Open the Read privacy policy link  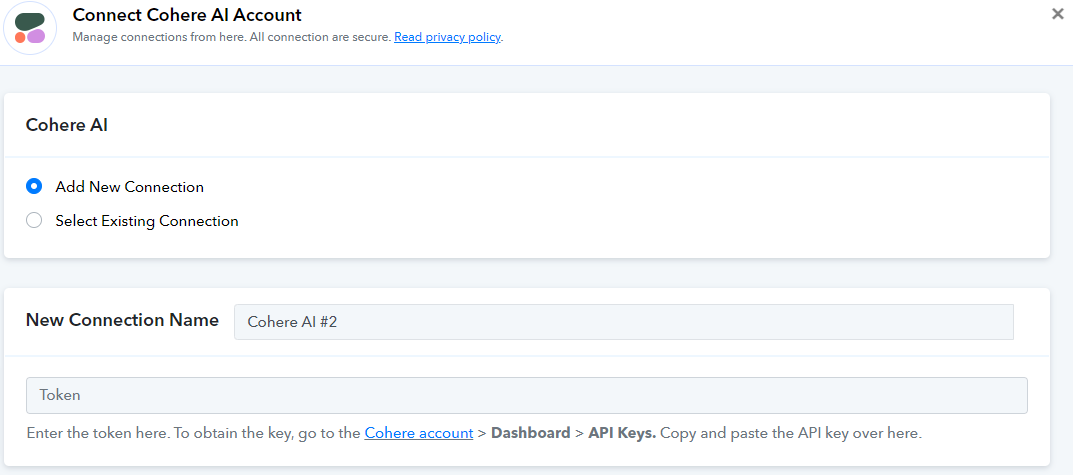(x=447, y=37)
